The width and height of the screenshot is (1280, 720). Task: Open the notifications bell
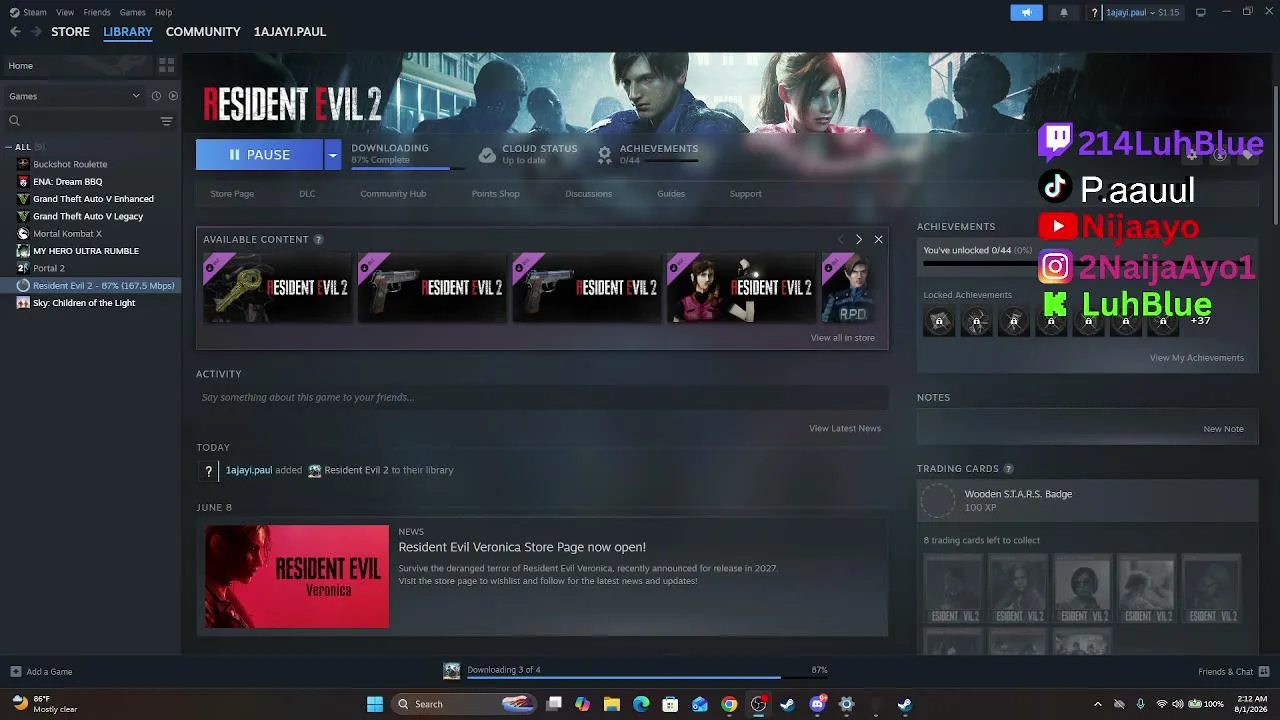(1063, 12)
